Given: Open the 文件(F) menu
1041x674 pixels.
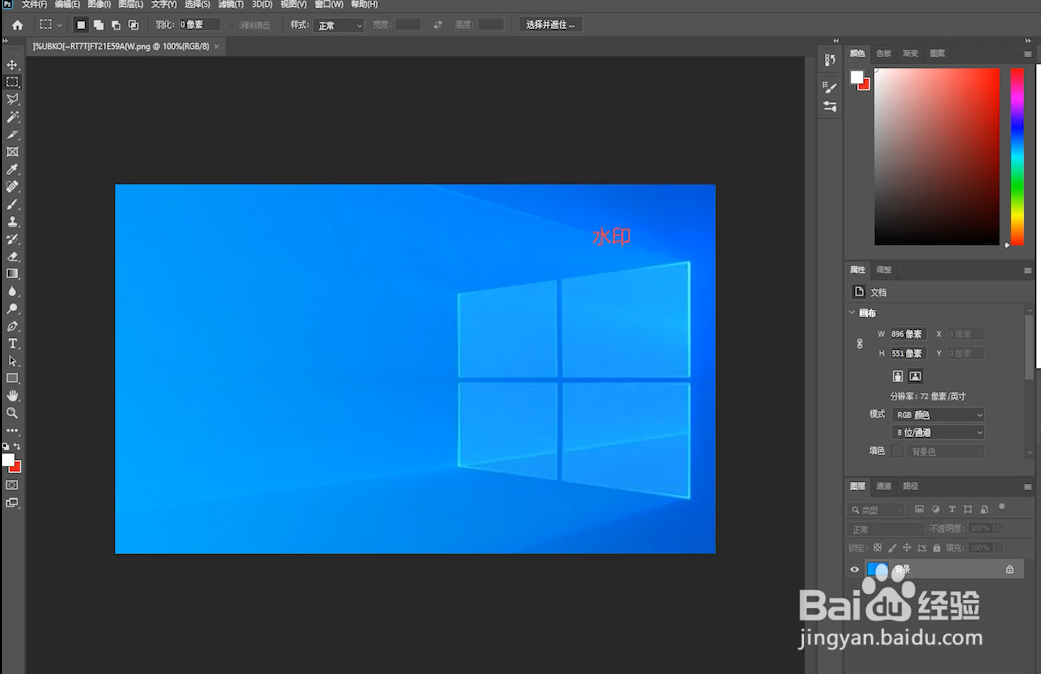Looking at the screenshot, I should [34, 5].
